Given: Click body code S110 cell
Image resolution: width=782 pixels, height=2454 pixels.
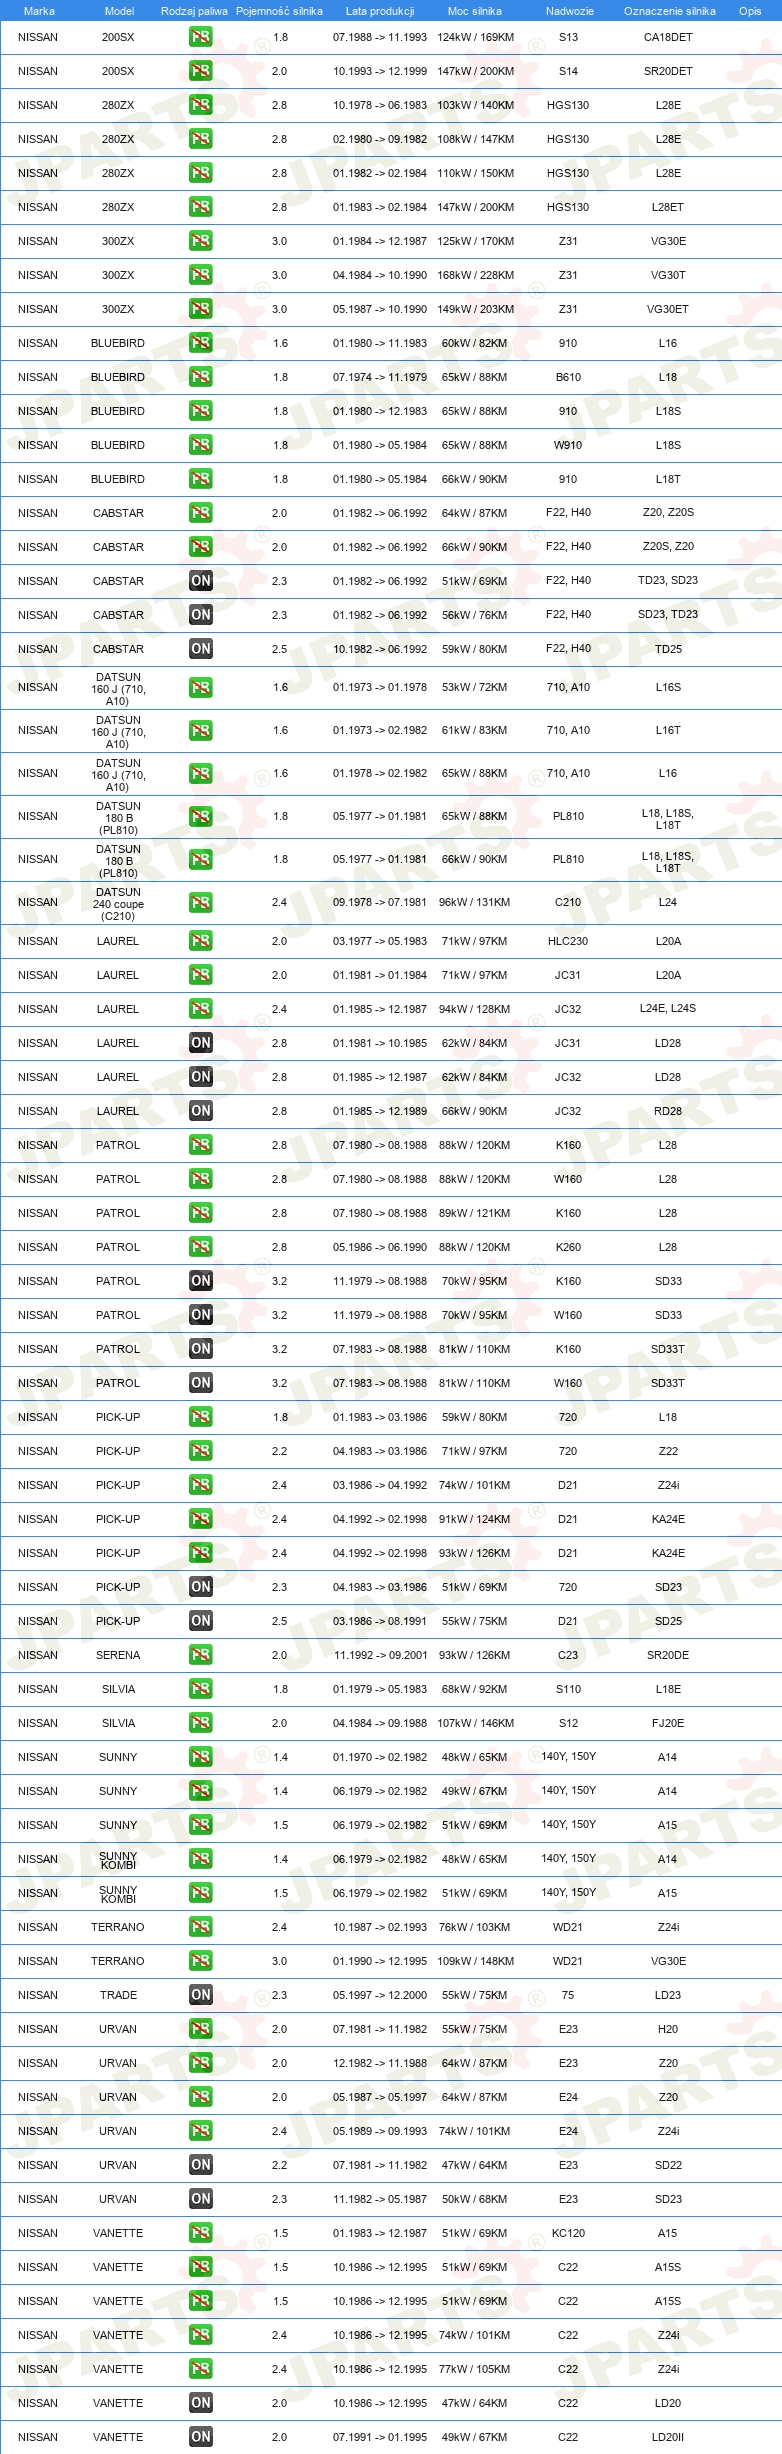Looking at the screenshot, I should [568, 1689].
